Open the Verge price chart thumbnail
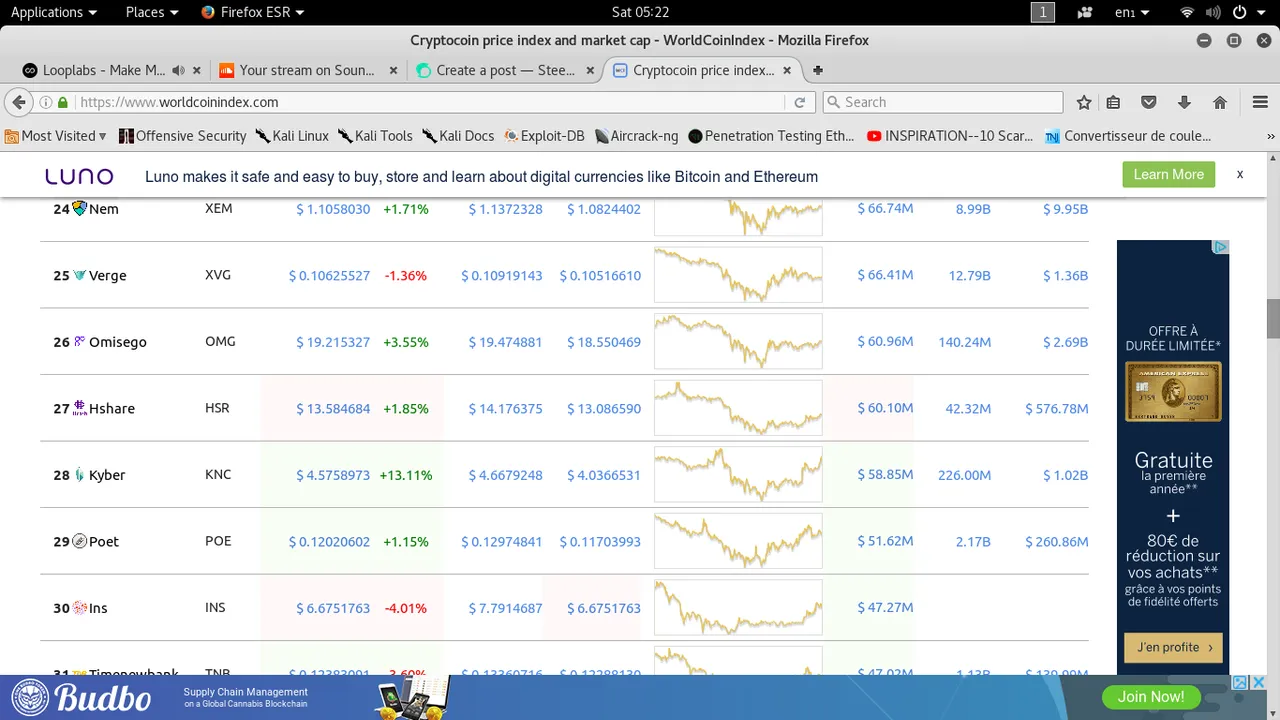Screen dimensions: 1280x720 coord(738,275)
